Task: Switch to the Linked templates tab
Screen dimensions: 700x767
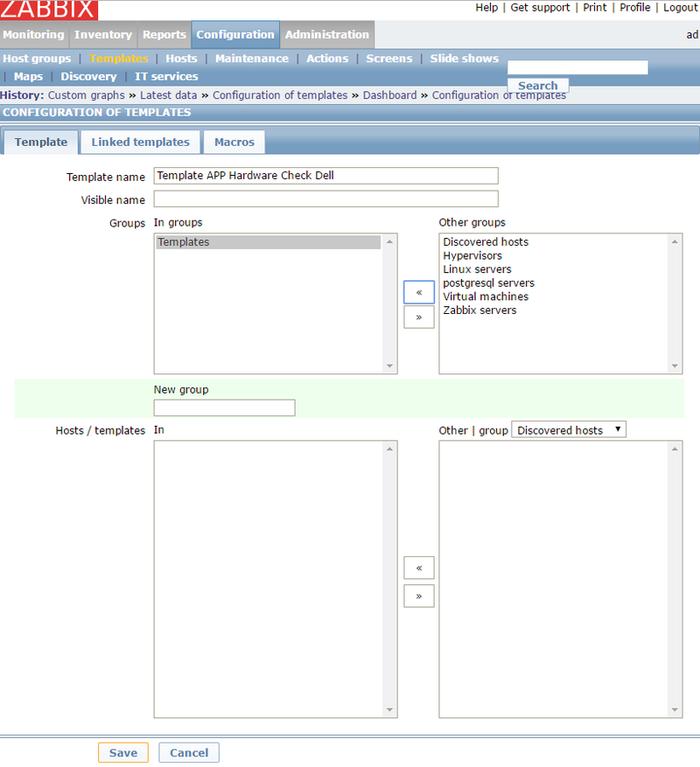Action: coord(140,142)
